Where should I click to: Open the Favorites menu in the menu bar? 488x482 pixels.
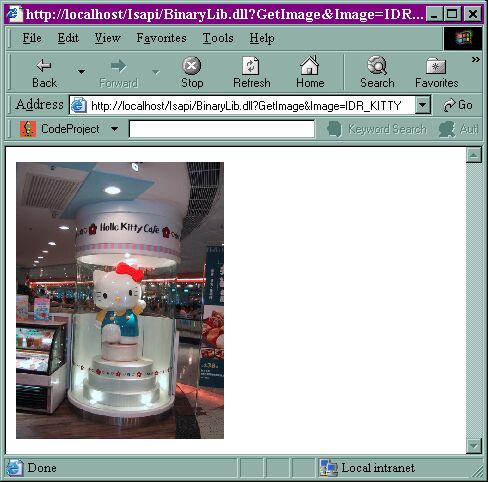pyautogui.click(x=161, y=38)
